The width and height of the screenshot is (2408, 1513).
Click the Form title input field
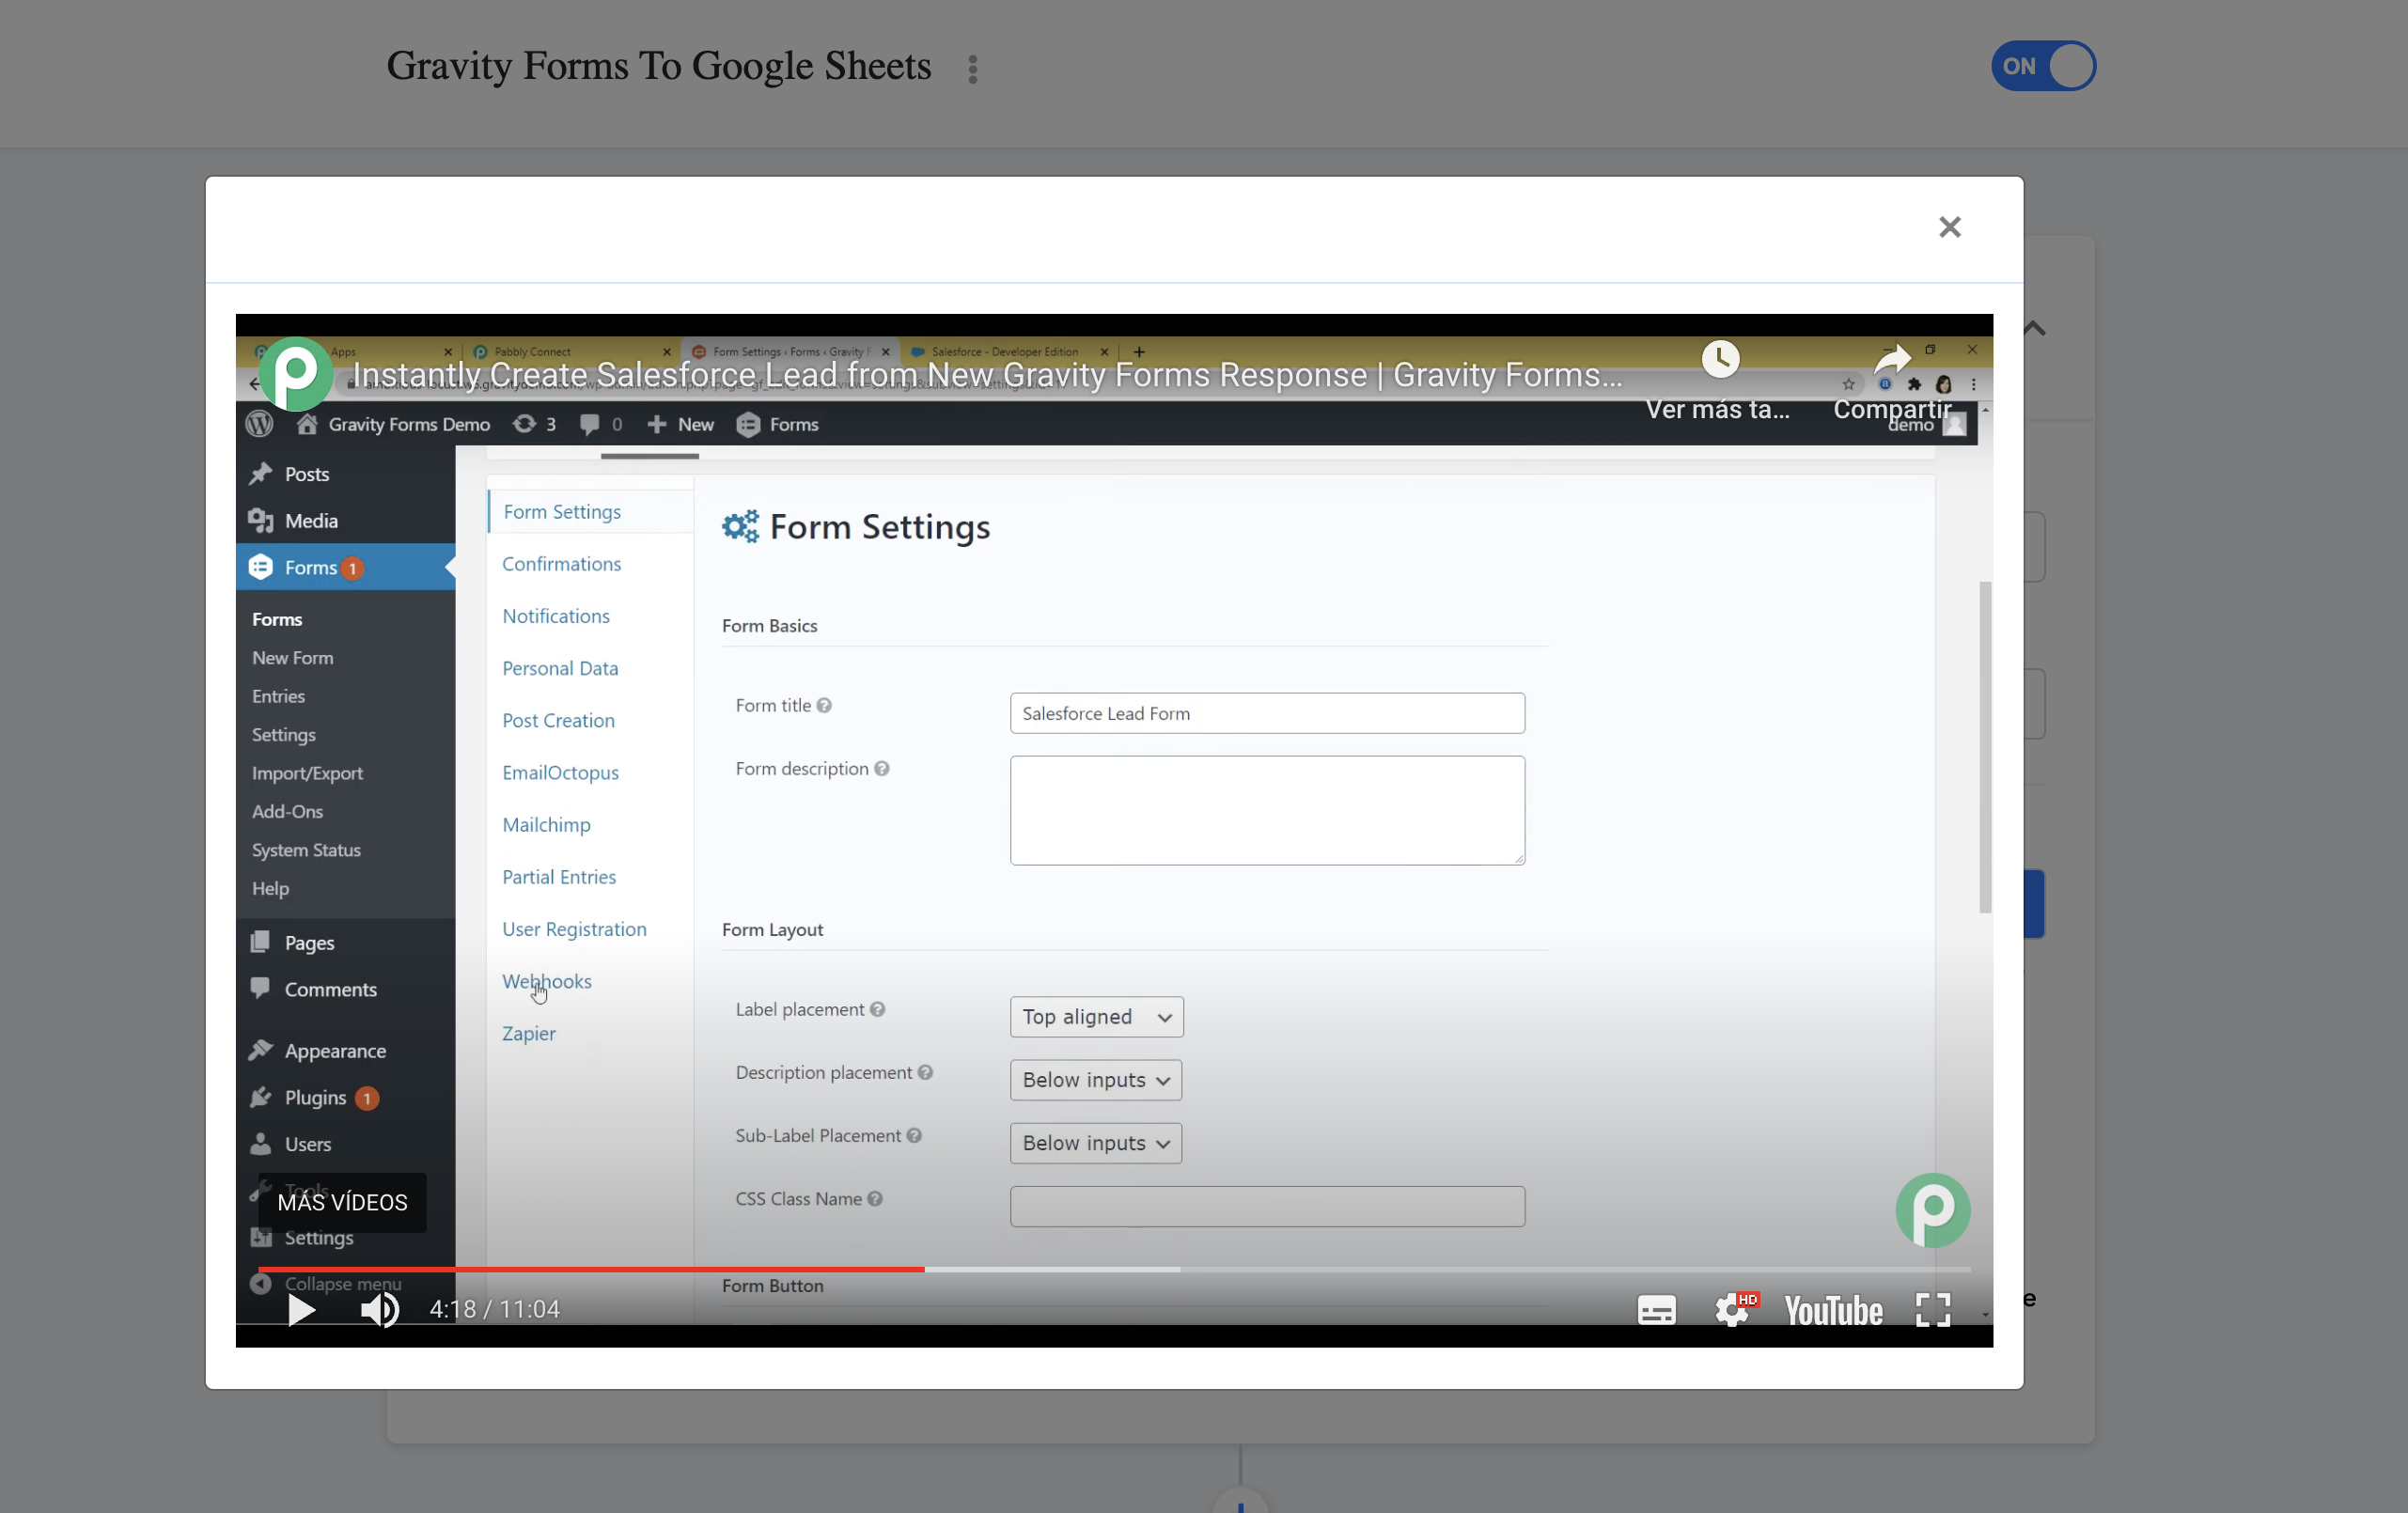point(1267,714)
